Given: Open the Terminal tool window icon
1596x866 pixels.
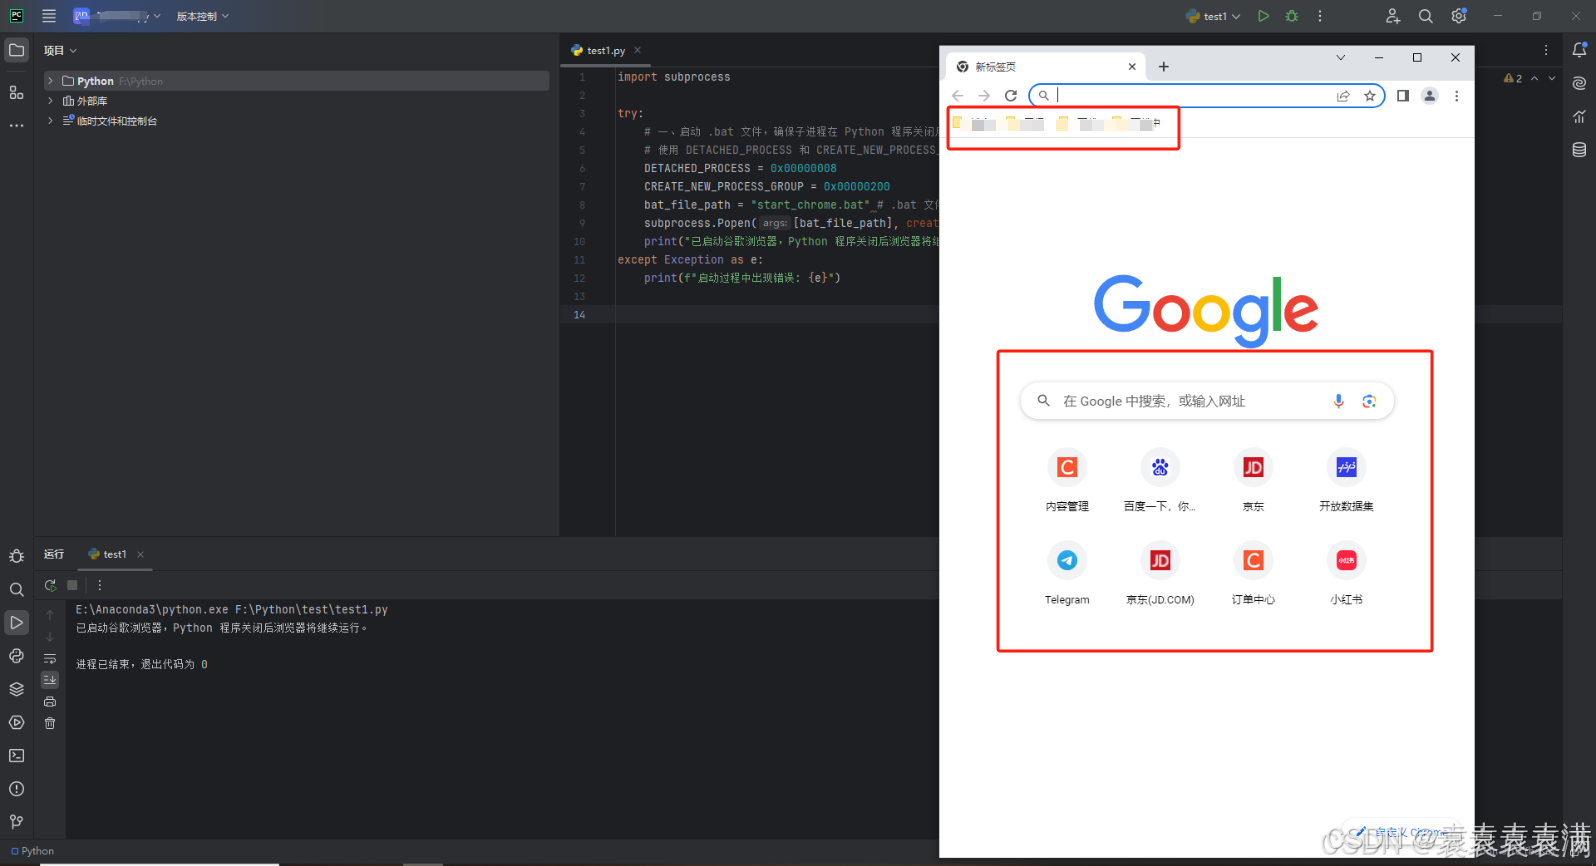Looking at the screenshot, I should [x=17, y=756].
